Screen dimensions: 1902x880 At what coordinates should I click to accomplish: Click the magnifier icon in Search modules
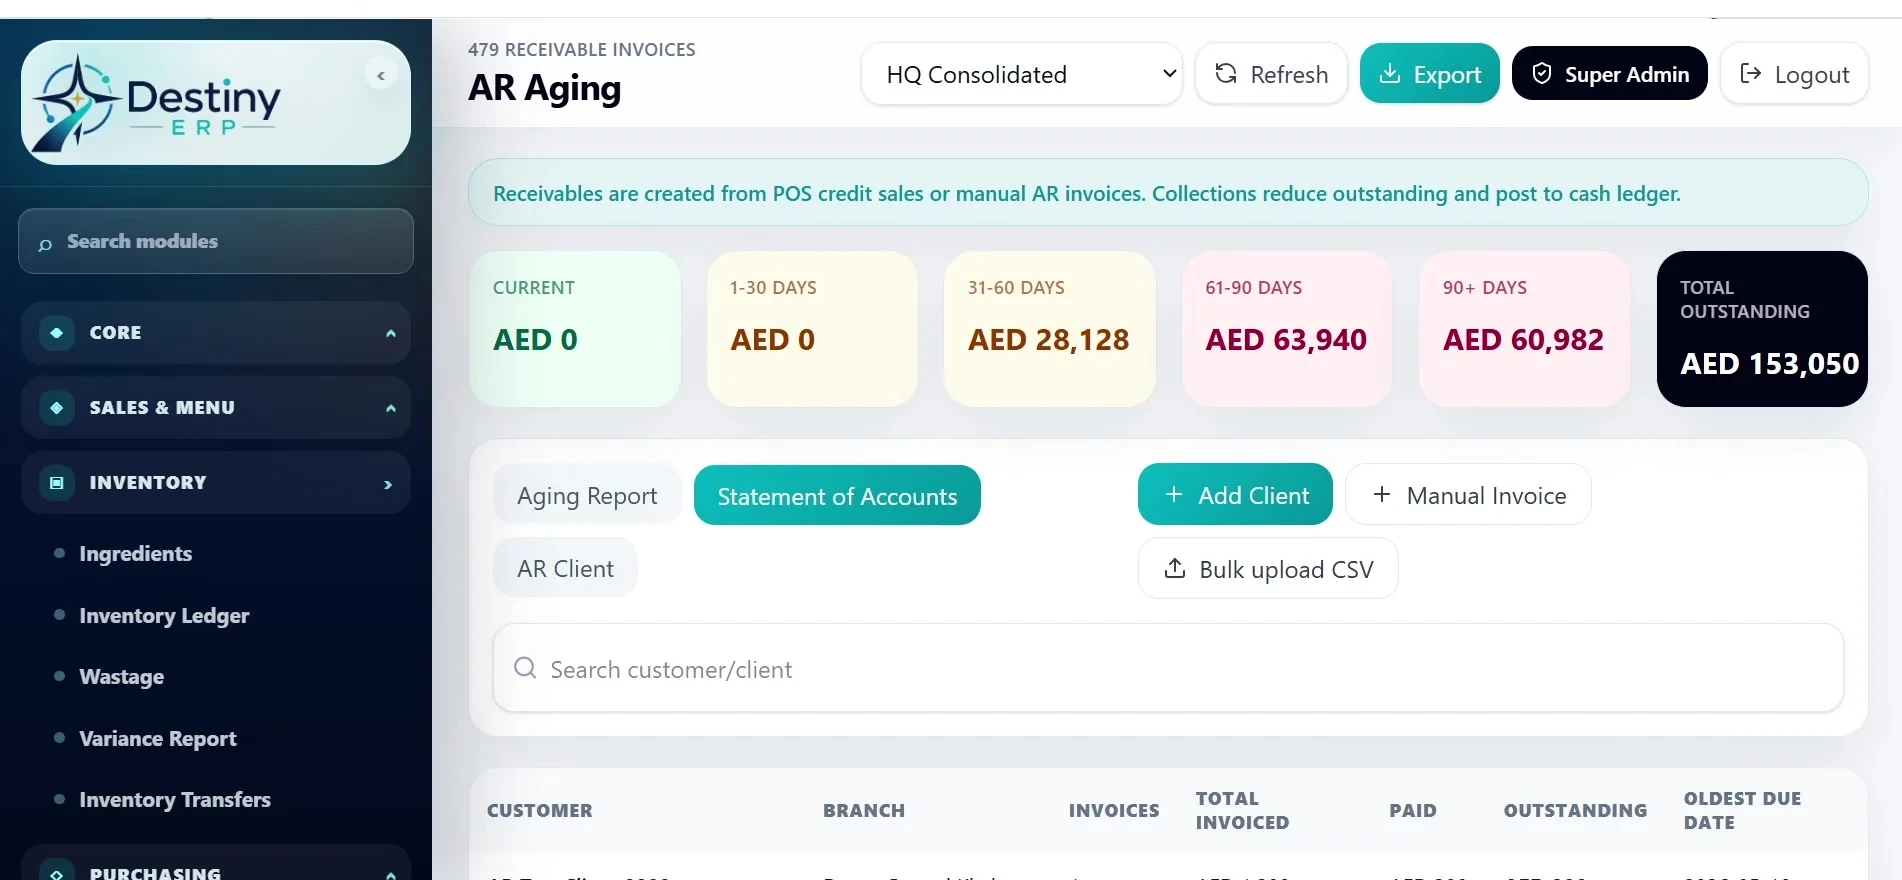(x=45, y=243)
